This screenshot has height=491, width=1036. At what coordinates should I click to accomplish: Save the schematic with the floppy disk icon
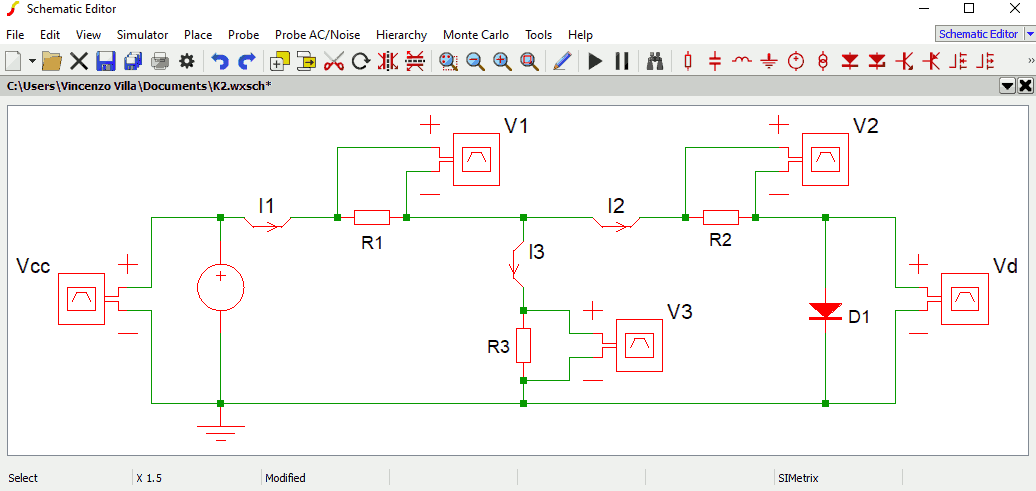point(106,61)
